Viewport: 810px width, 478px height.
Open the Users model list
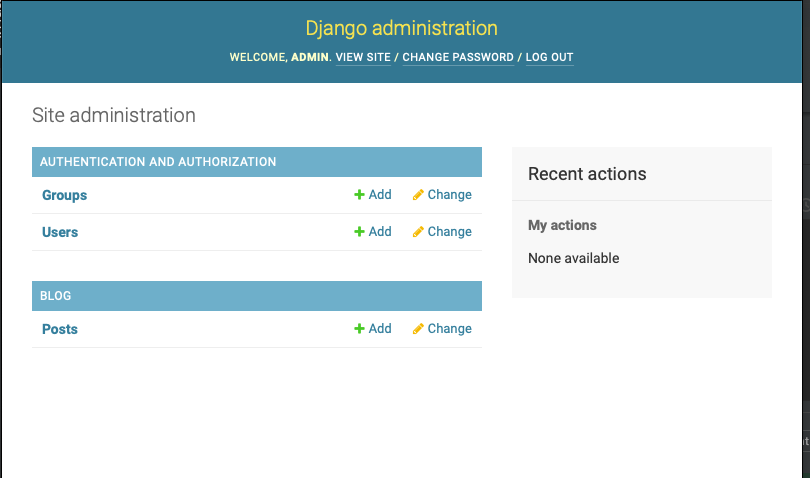tap(60, 232)
